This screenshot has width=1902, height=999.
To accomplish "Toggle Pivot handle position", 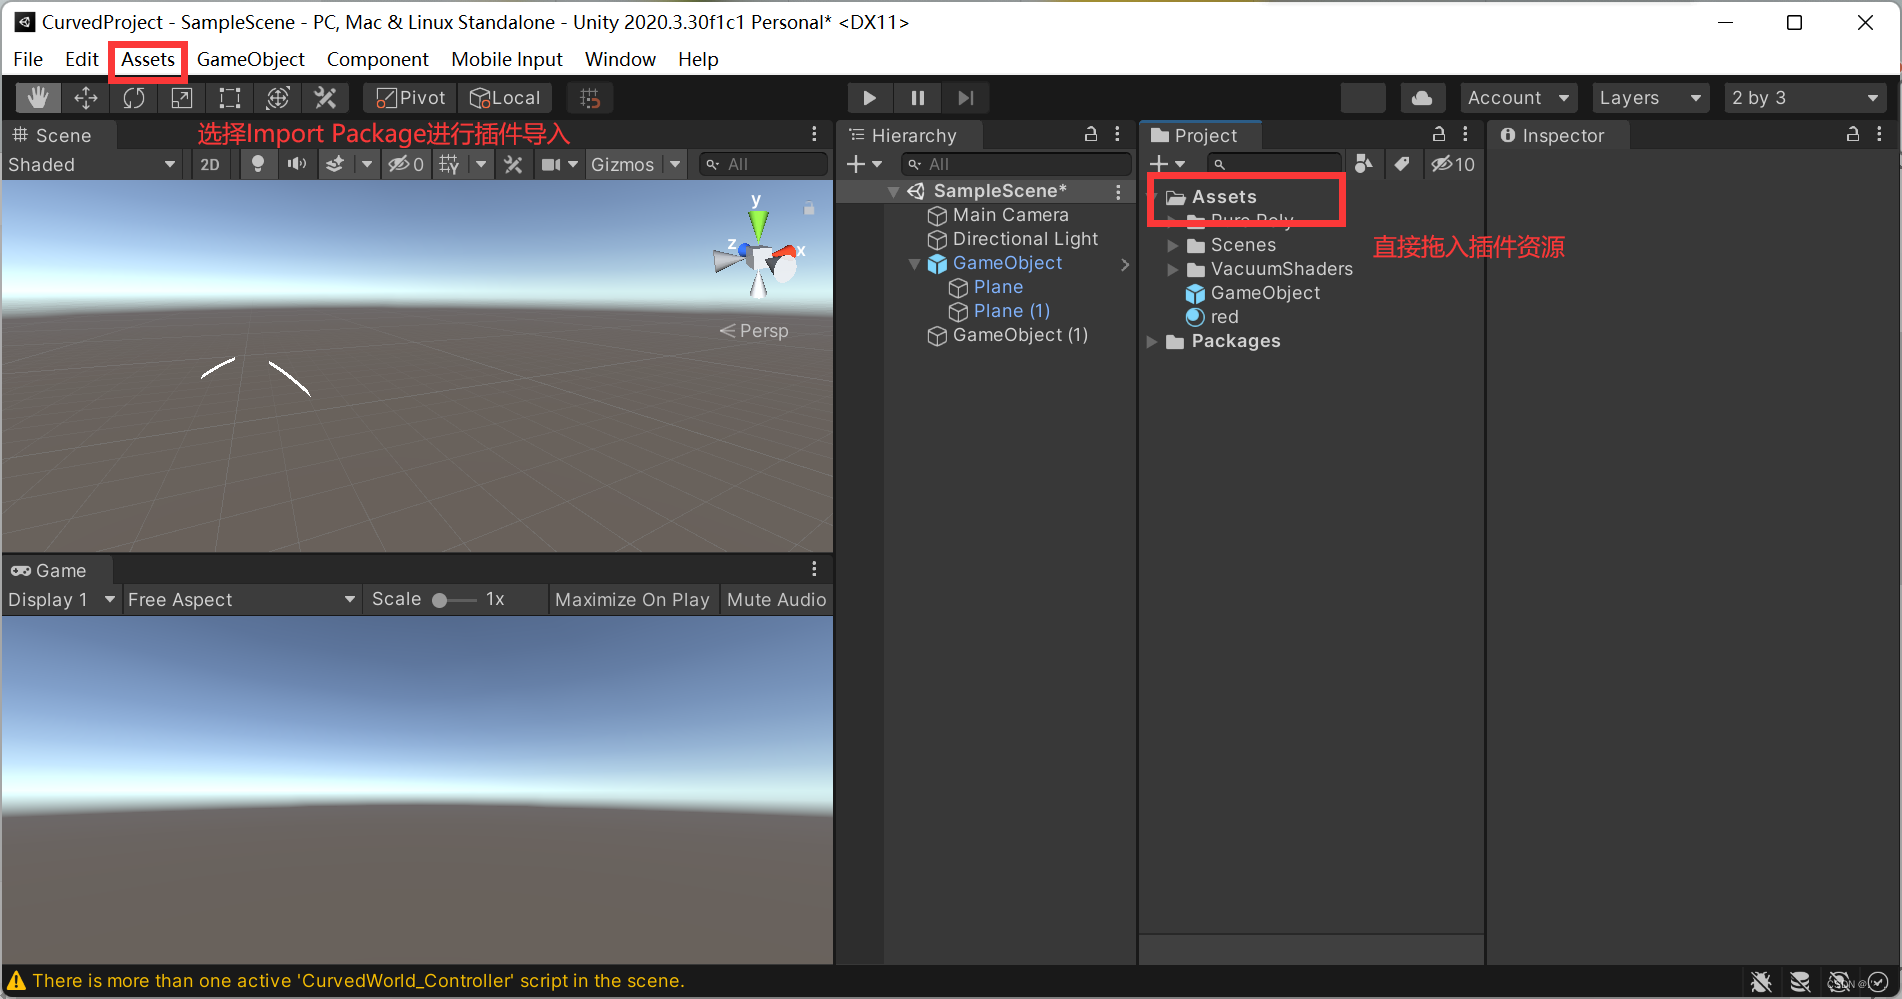I will coord(411,98).
